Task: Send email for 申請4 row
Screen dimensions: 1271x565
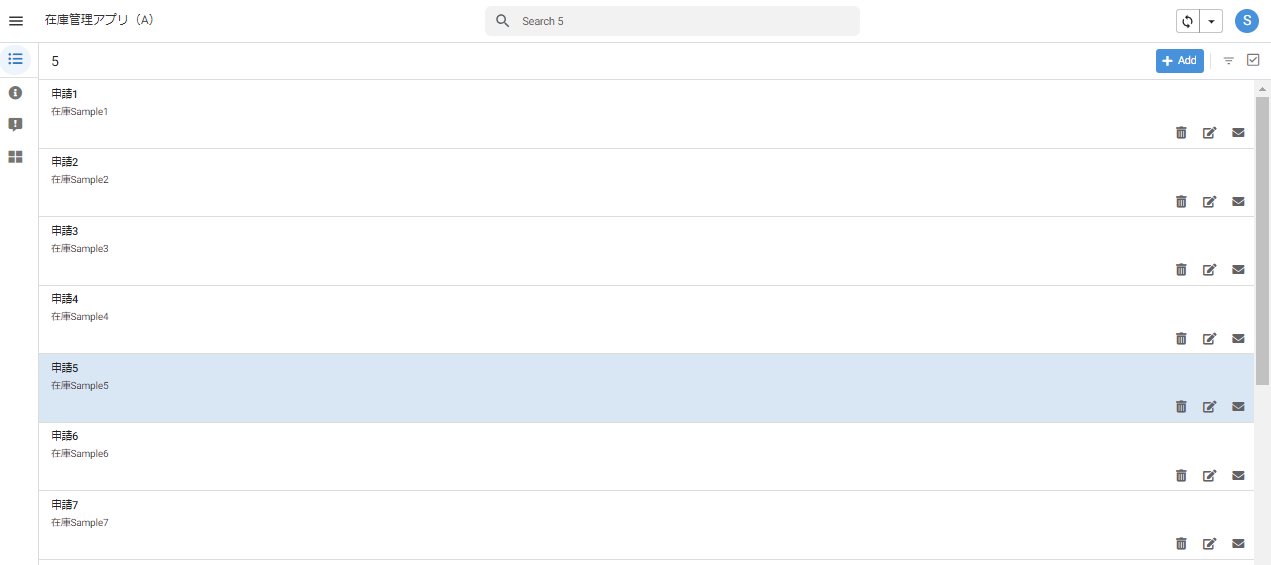Action: pyautogui.click(x=1238, y=339)
